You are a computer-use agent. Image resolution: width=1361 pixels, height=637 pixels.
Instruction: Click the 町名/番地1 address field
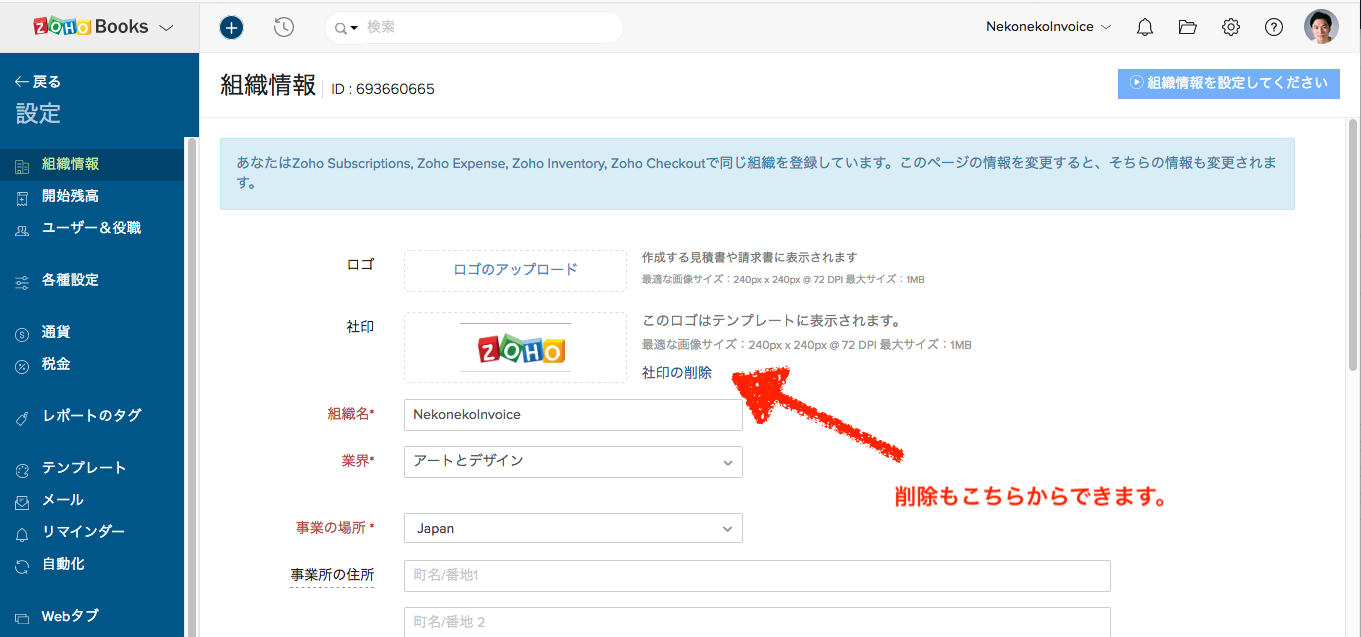757,576
